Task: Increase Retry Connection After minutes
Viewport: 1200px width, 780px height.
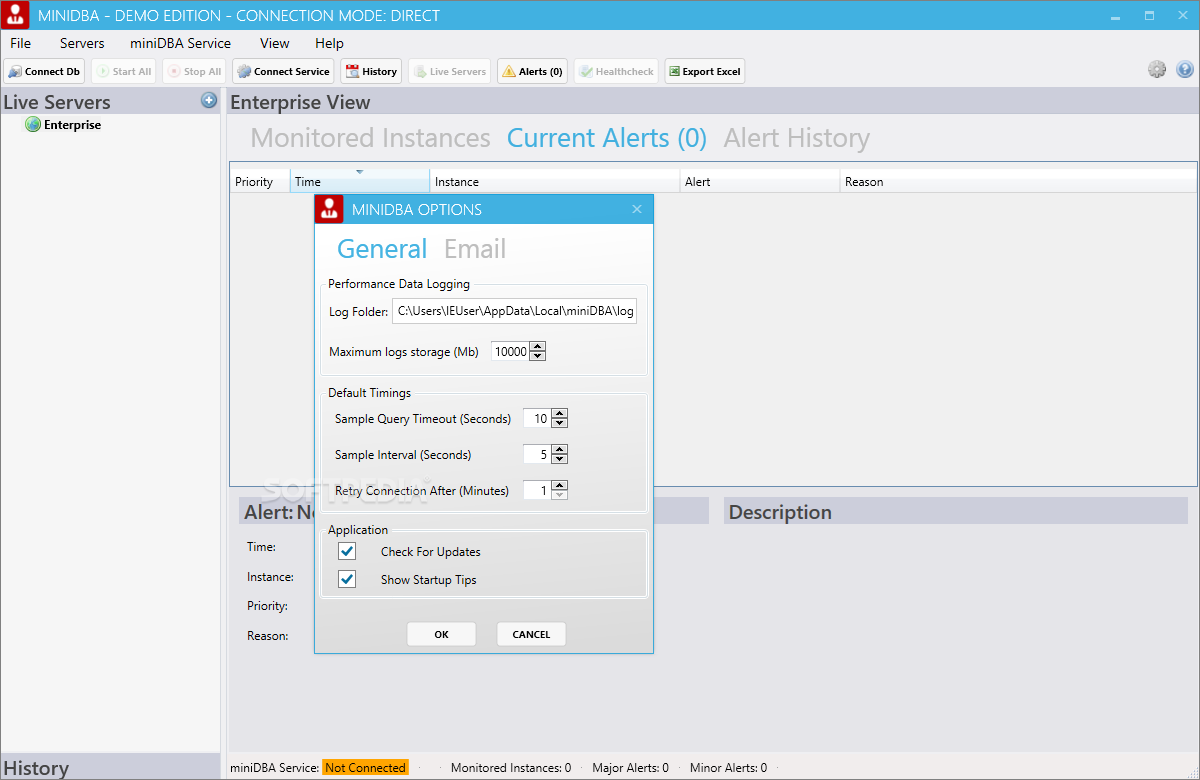Action: [x=560, y=485]
